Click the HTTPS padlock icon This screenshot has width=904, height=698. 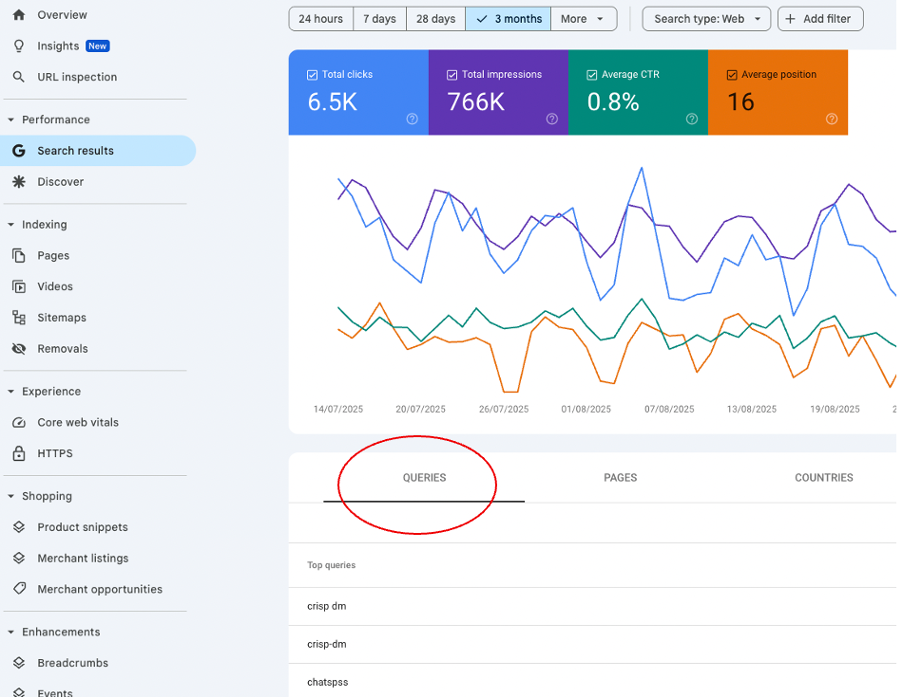pos(18,454)
